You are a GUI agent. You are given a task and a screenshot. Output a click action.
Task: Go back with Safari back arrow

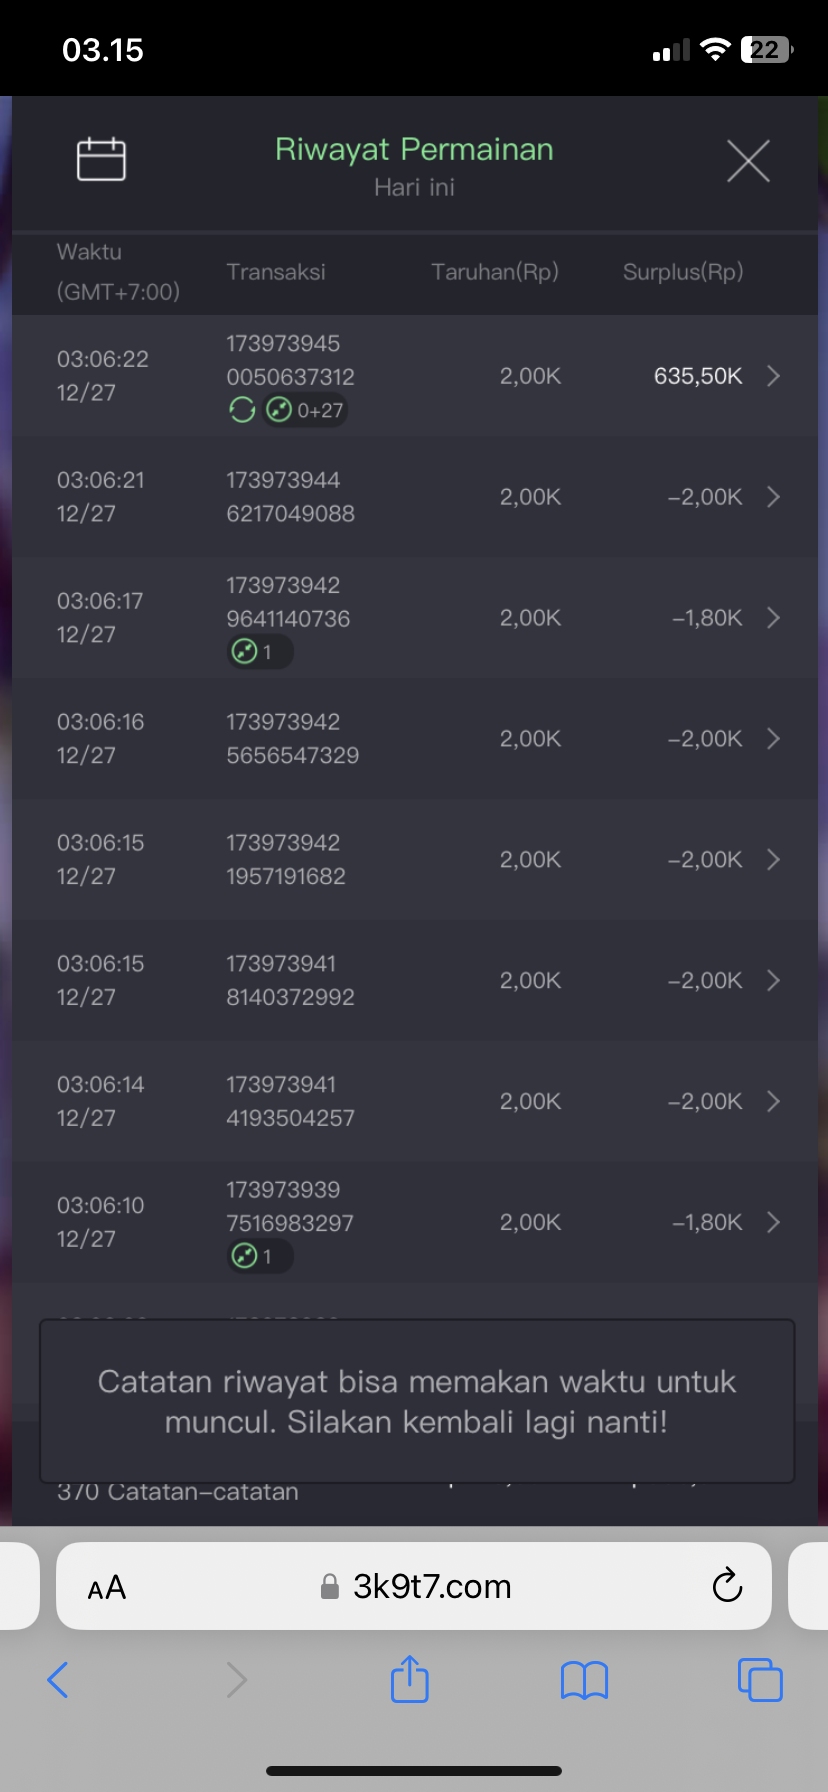pos(59,1679)
